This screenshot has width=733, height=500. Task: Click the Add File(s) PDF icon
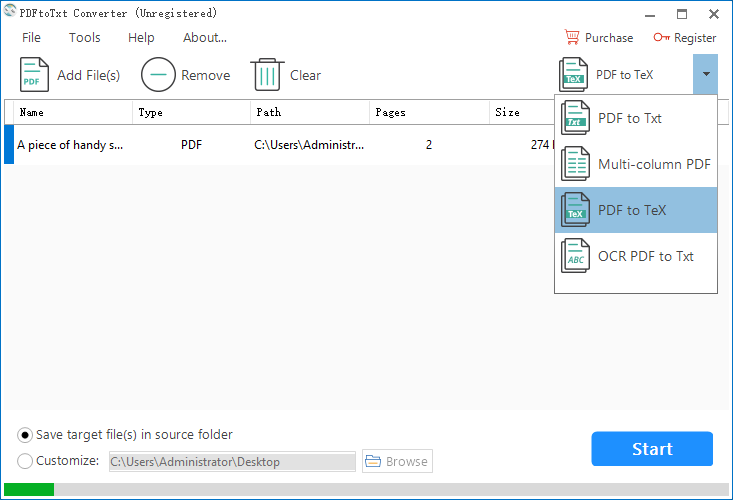coord(34,74)
